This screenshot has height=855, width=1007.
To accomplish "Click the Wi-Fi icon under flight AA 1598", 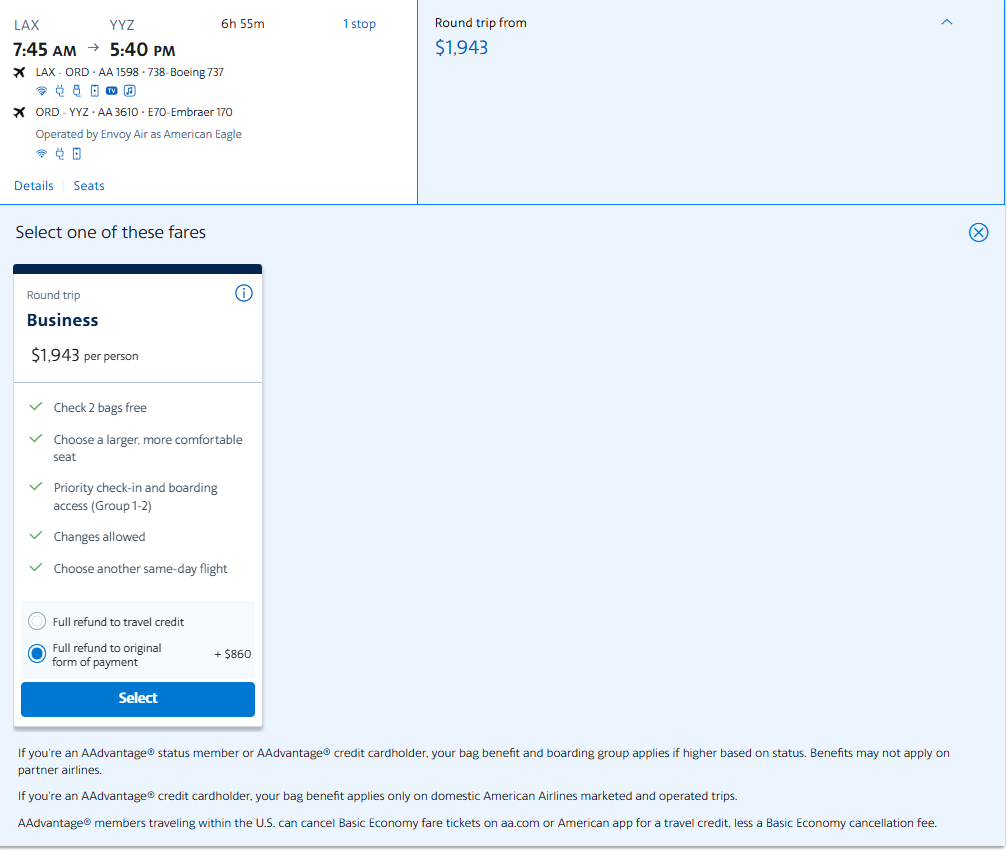I will pos(41,91).
